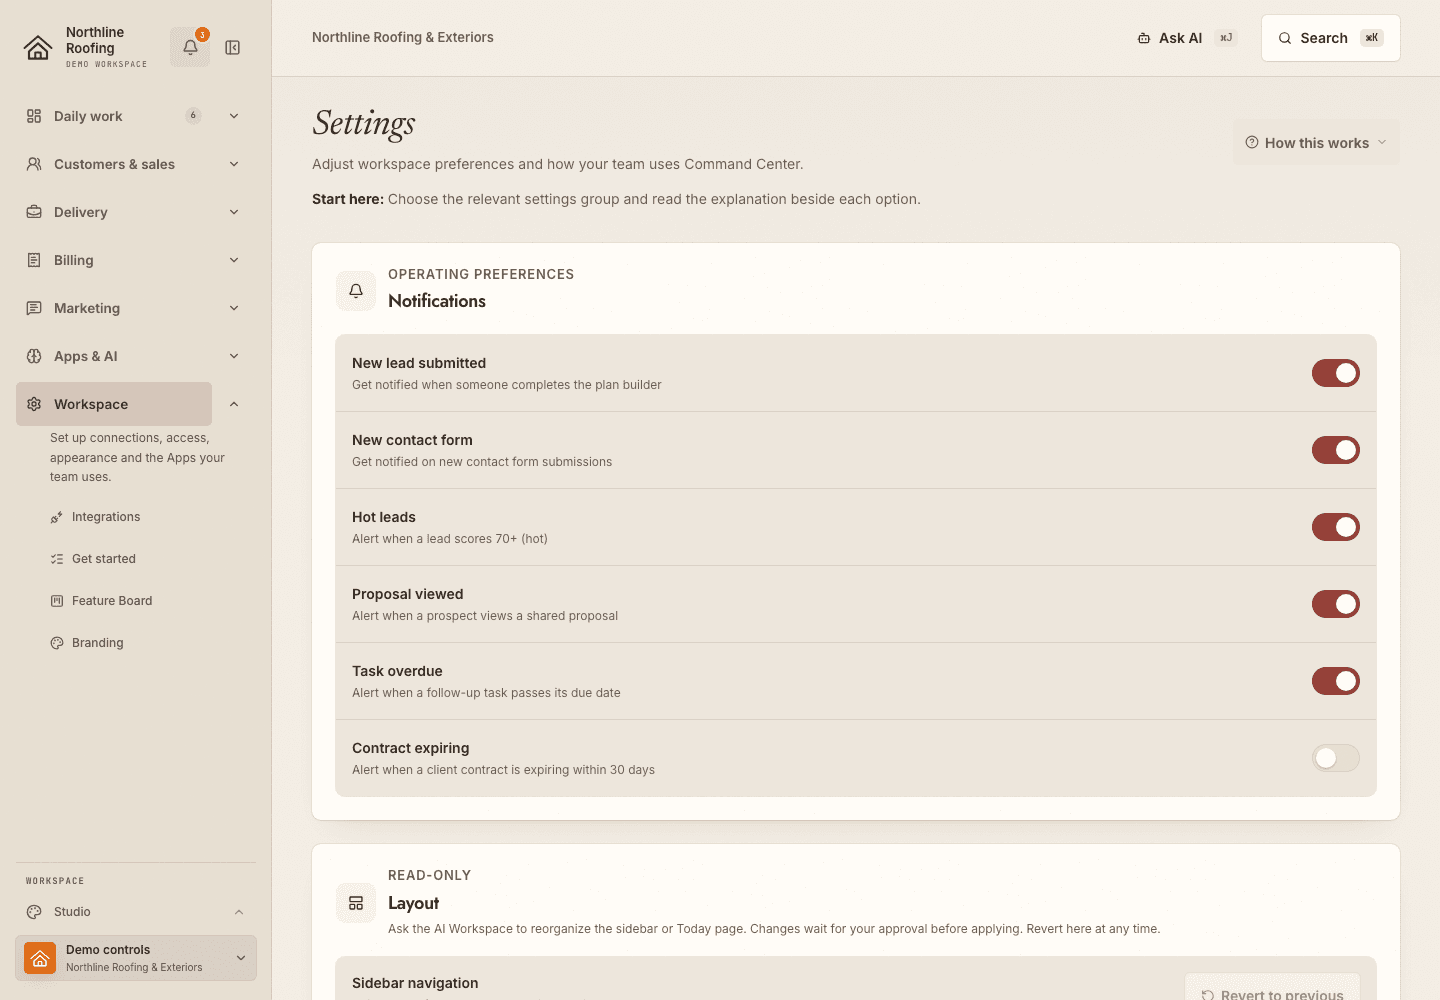
Task: Click the orange Demo controls house icon
Action: [40, 958]
